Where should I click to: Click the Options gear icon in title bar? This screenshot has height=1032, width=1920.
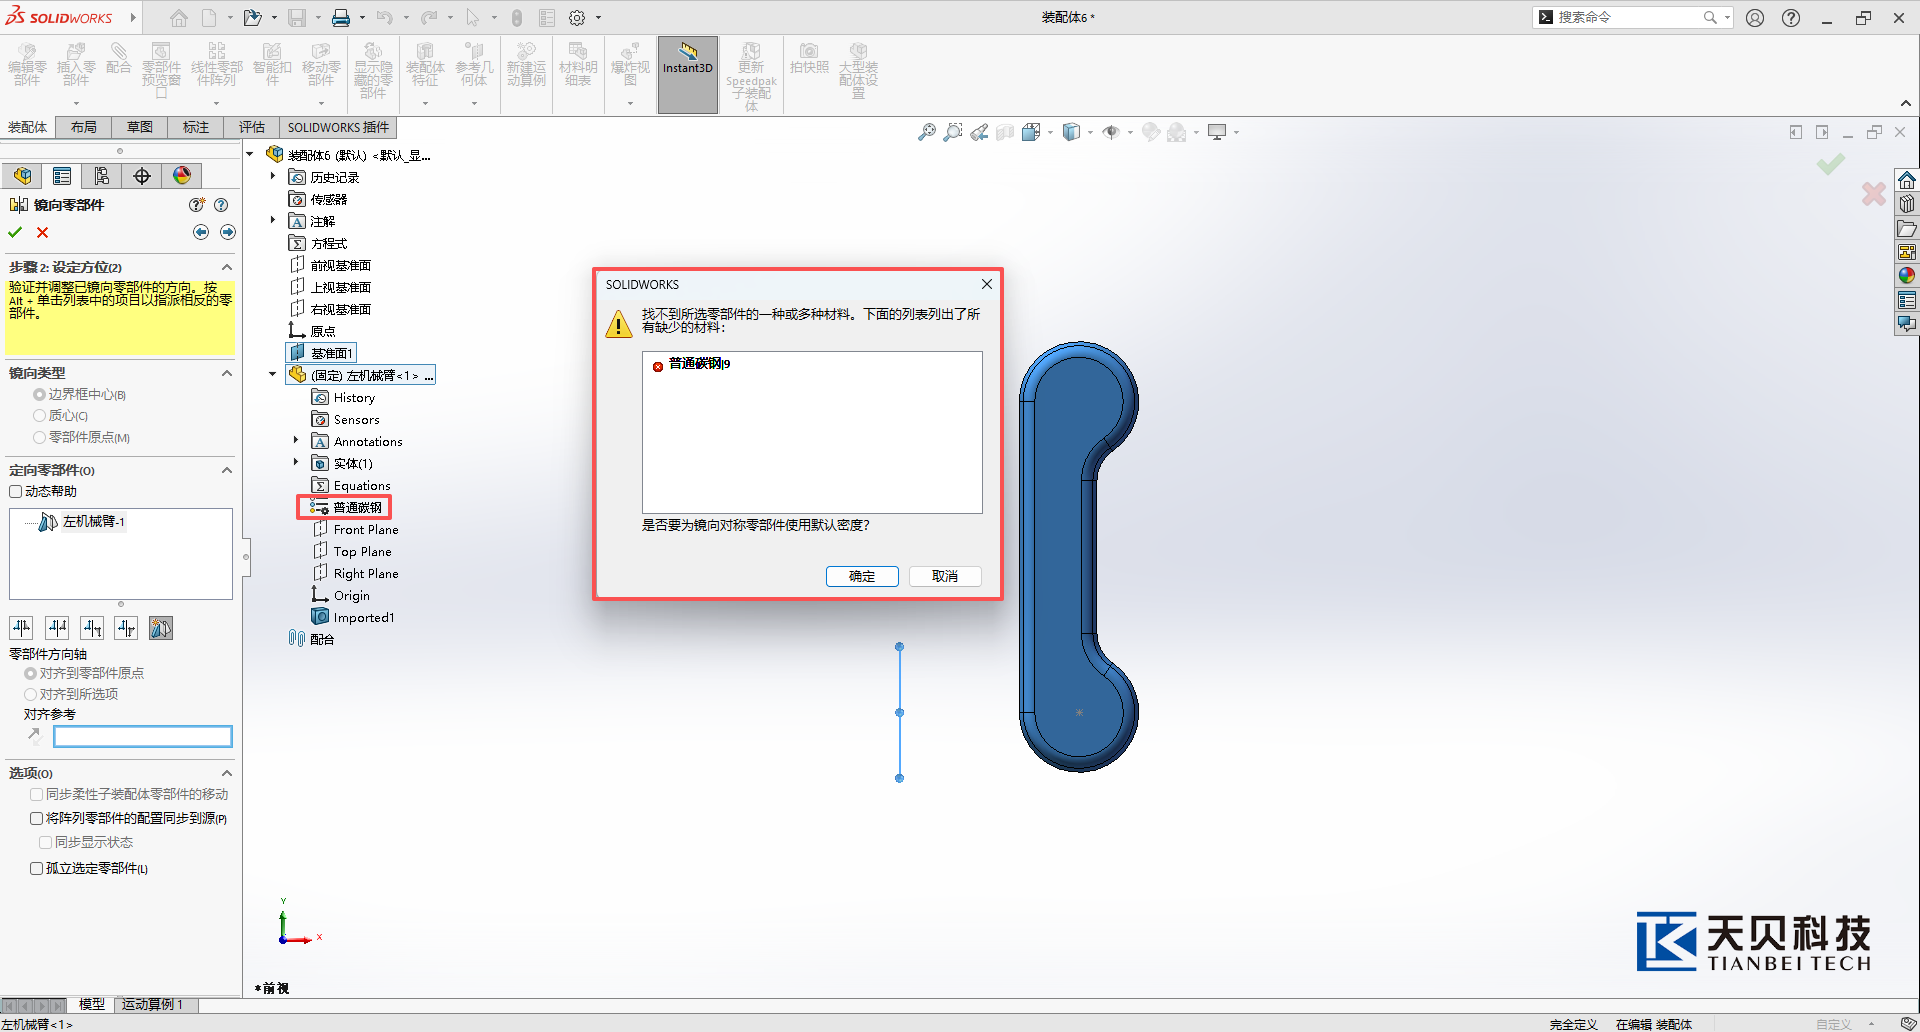click(577, 18)
